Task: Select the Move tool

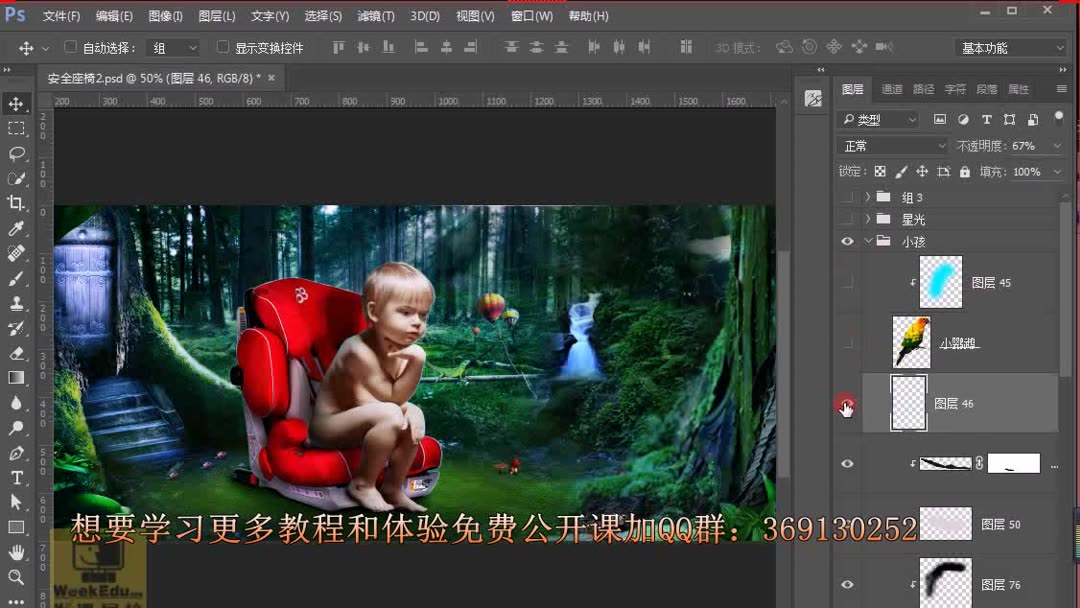Action: [14, 103]
